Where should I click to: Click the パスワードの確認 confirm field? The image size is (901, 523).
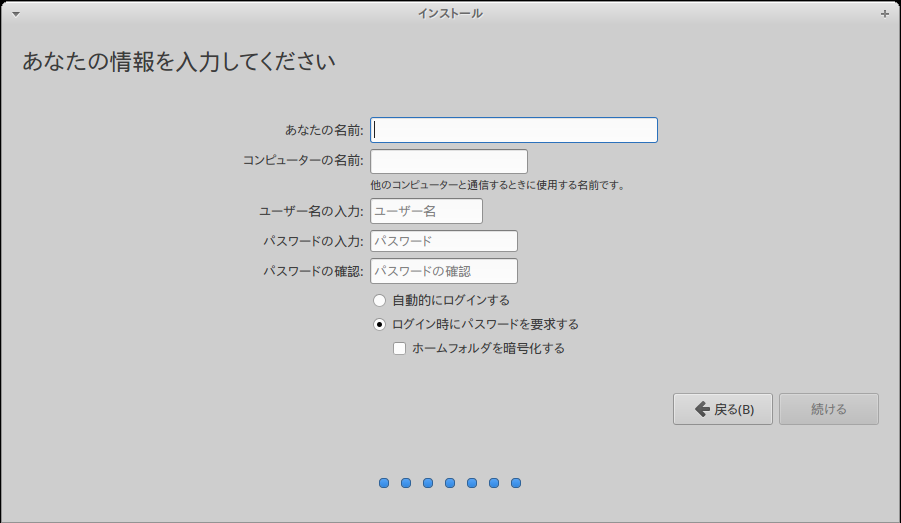(444, 271)
